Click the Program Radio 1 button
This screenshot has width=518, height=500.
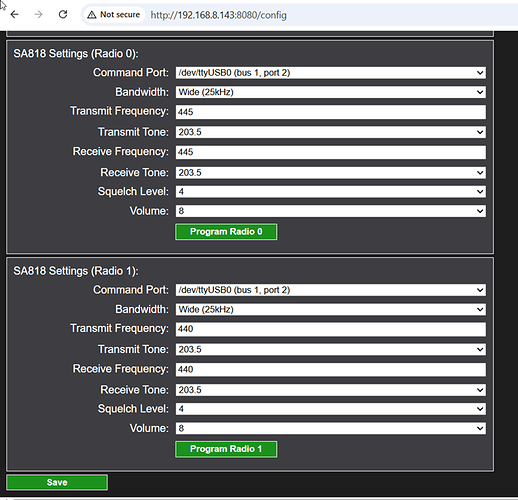(226, 449)
